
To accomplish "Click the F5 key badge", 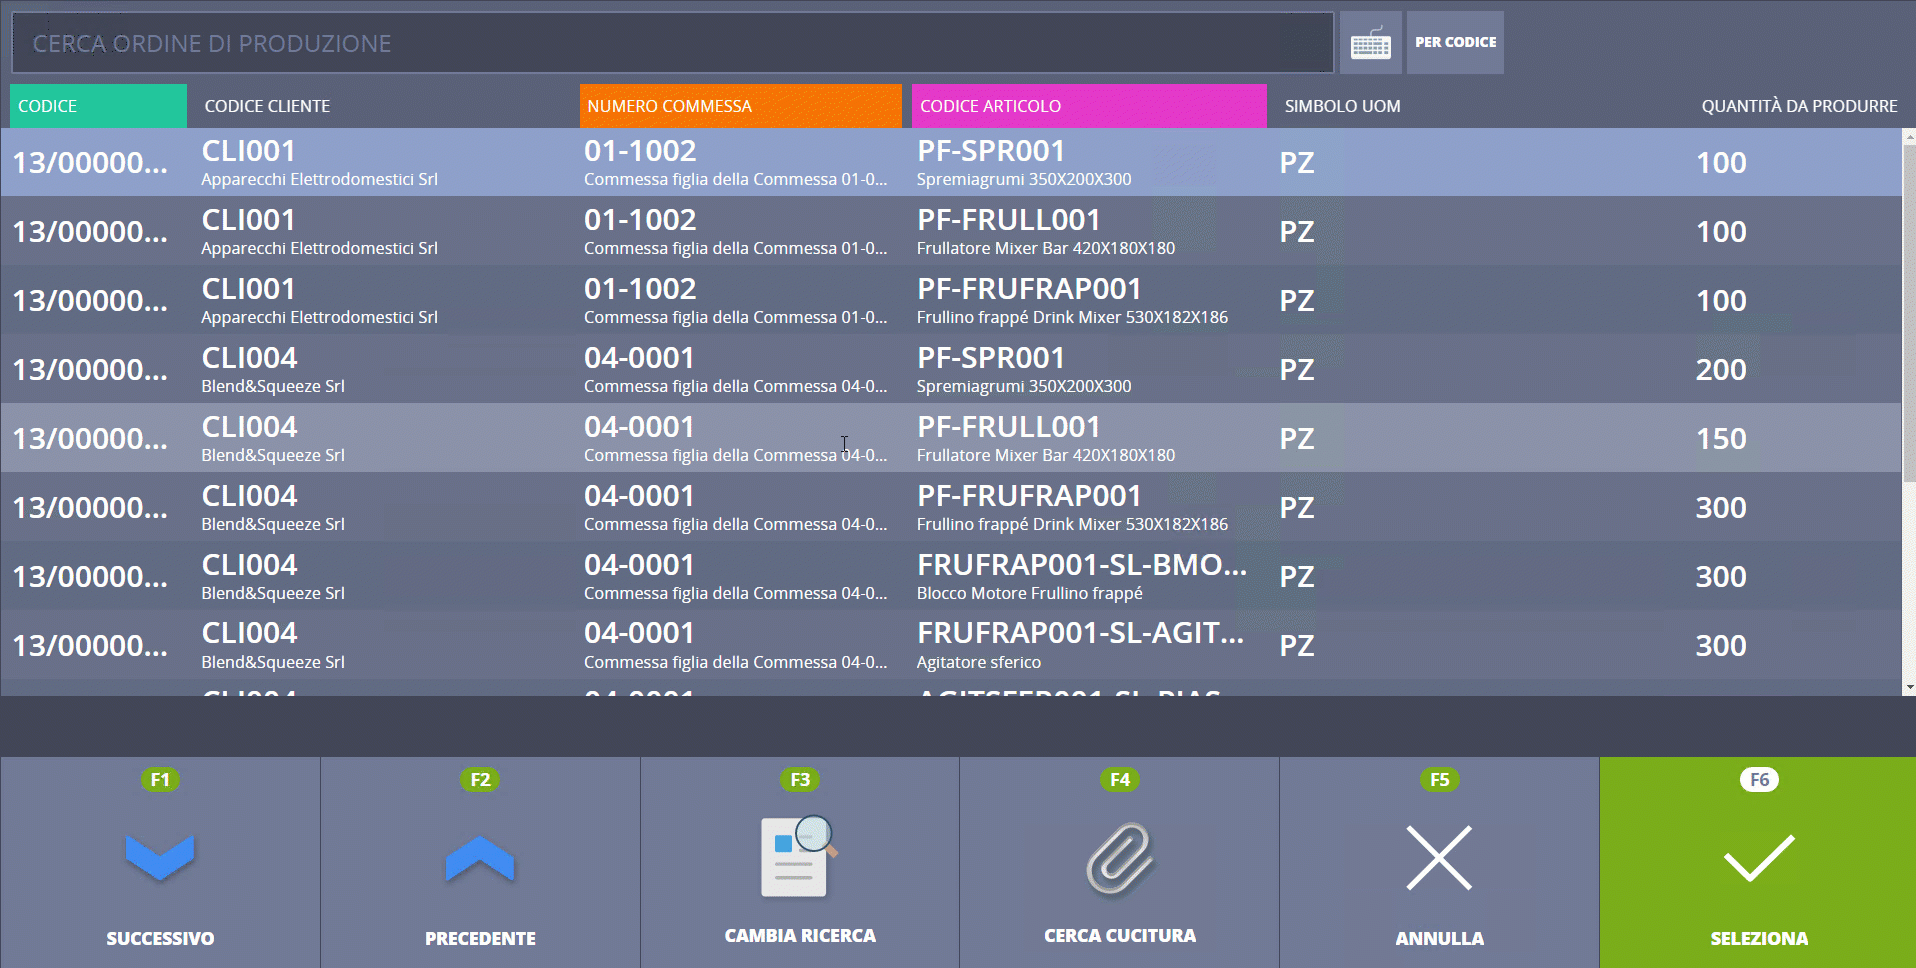I will [x=1439, y=780].
